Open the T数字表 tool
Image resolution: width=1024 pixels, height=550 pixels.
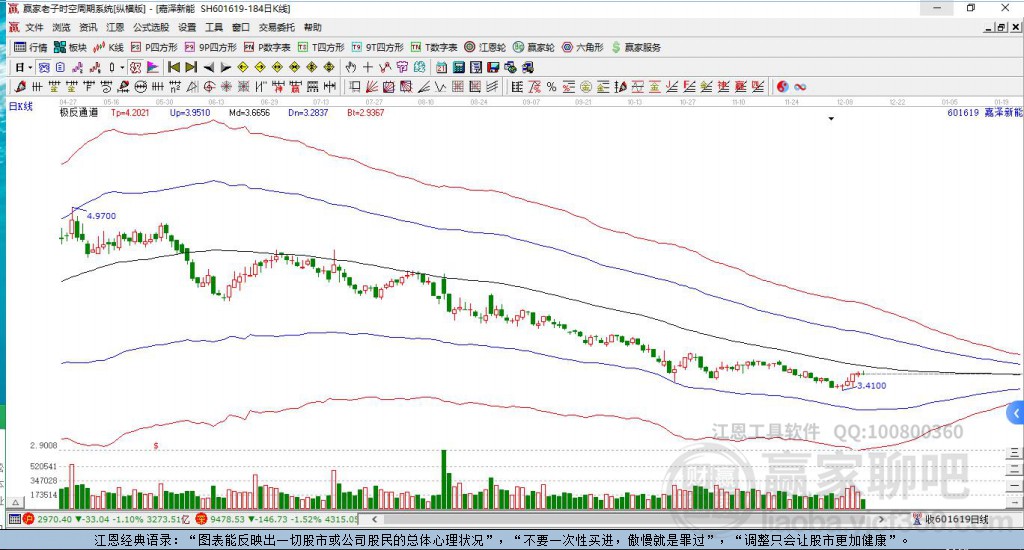[x=434, y=47]
